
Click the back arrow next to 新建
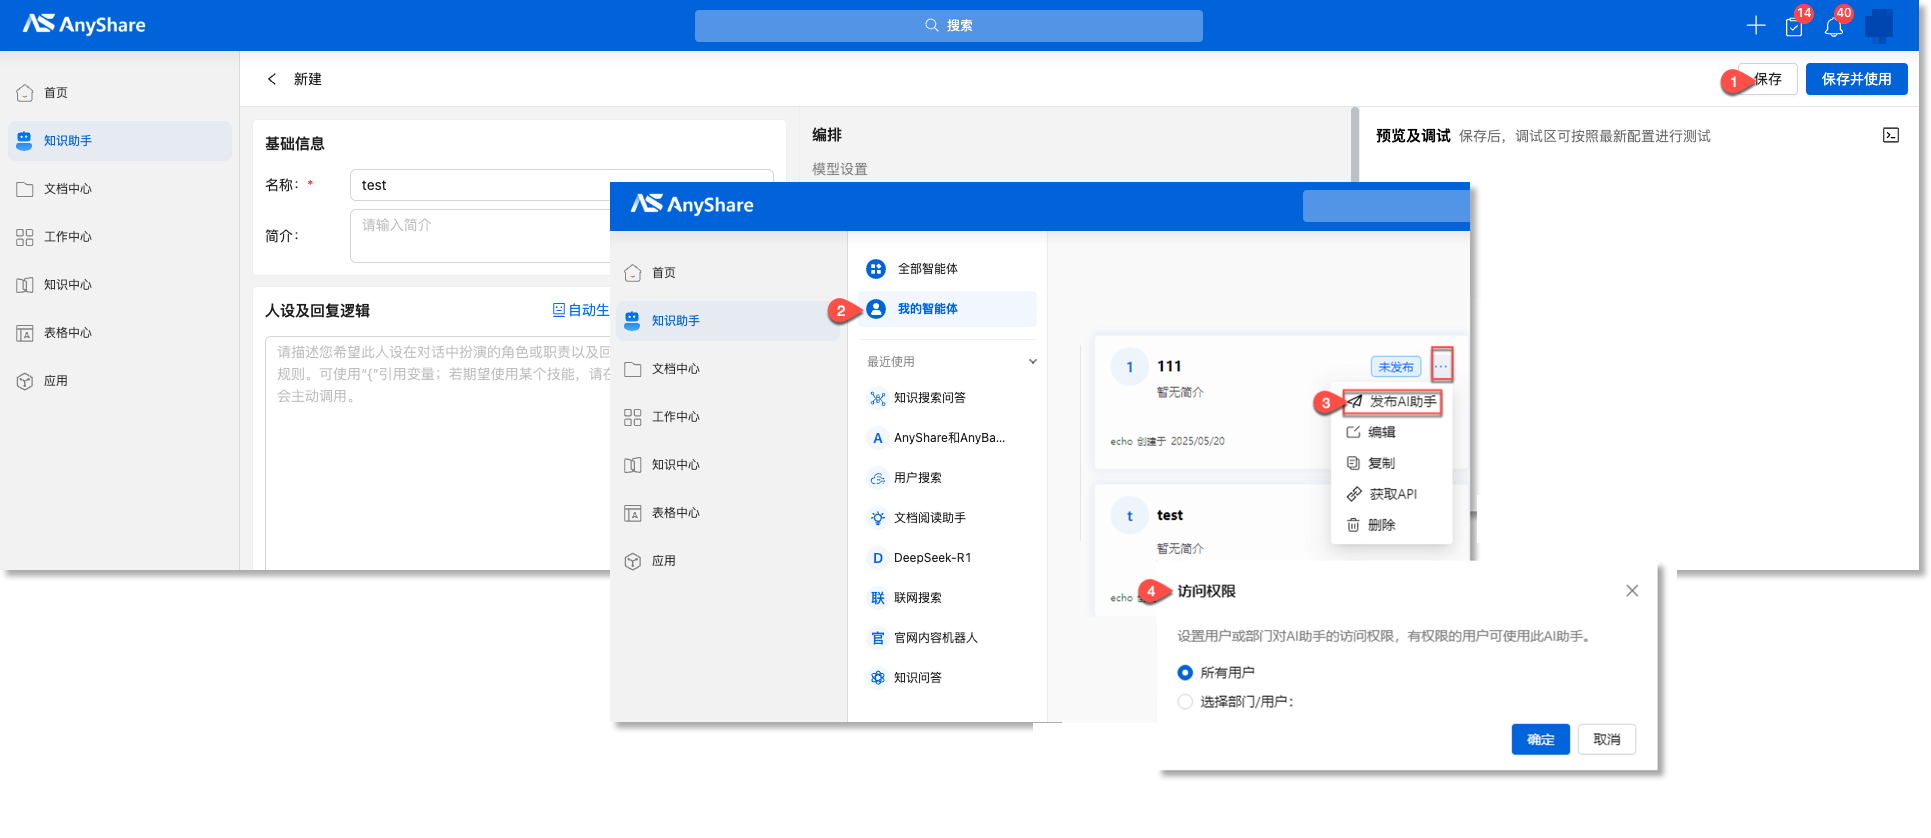click(271, 79)
